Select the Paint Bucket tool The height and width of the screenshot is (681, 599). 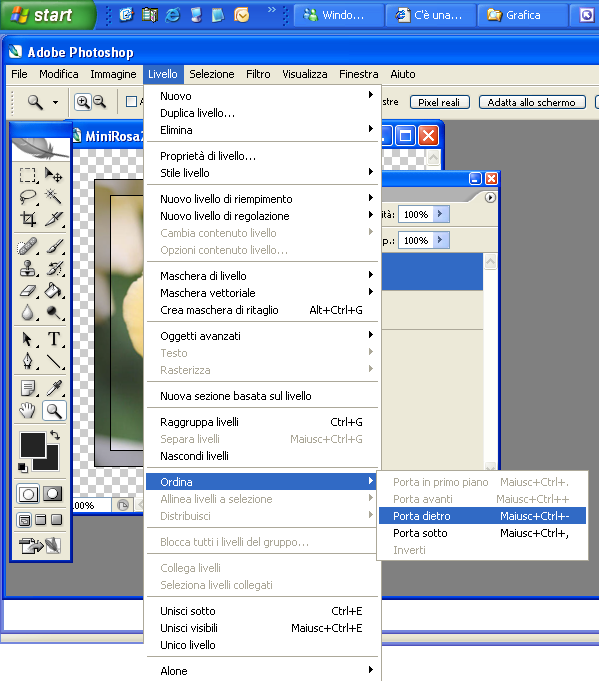point(54,290)
